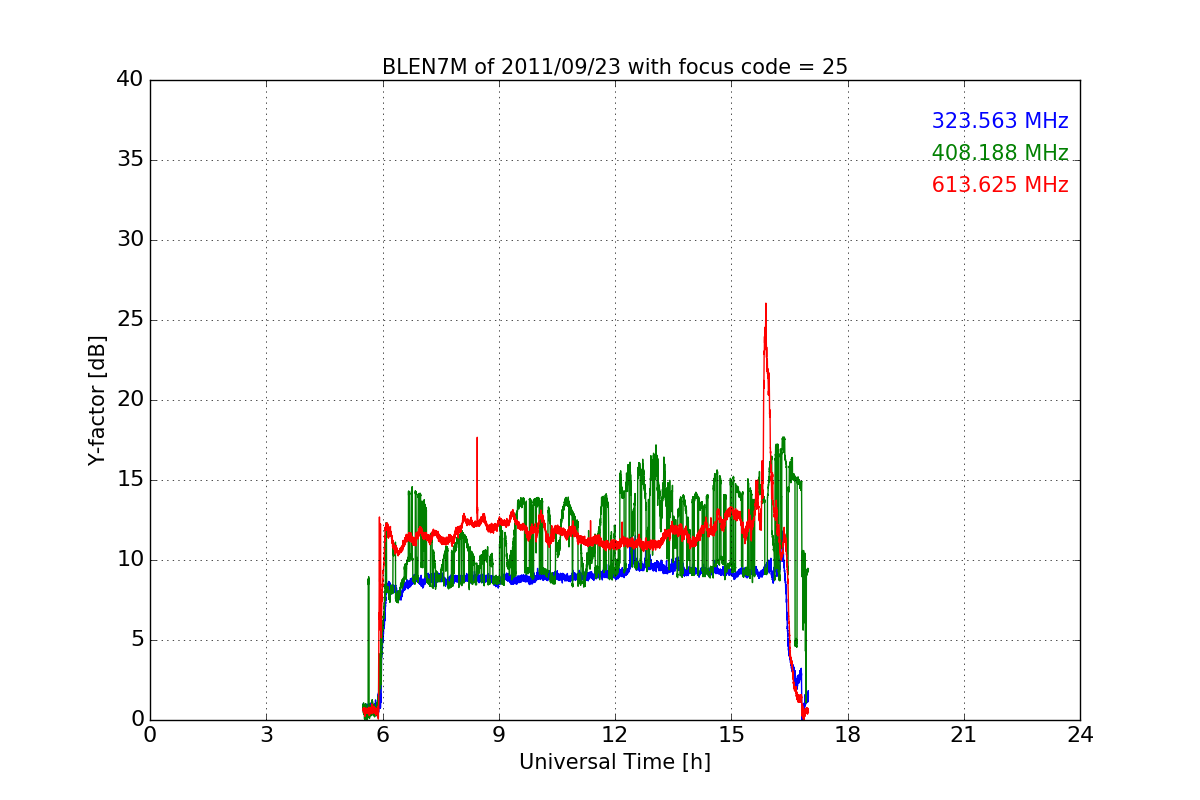Click the Universal Time [h] axis label
1200x800 pixels.
tap(615, 762)
